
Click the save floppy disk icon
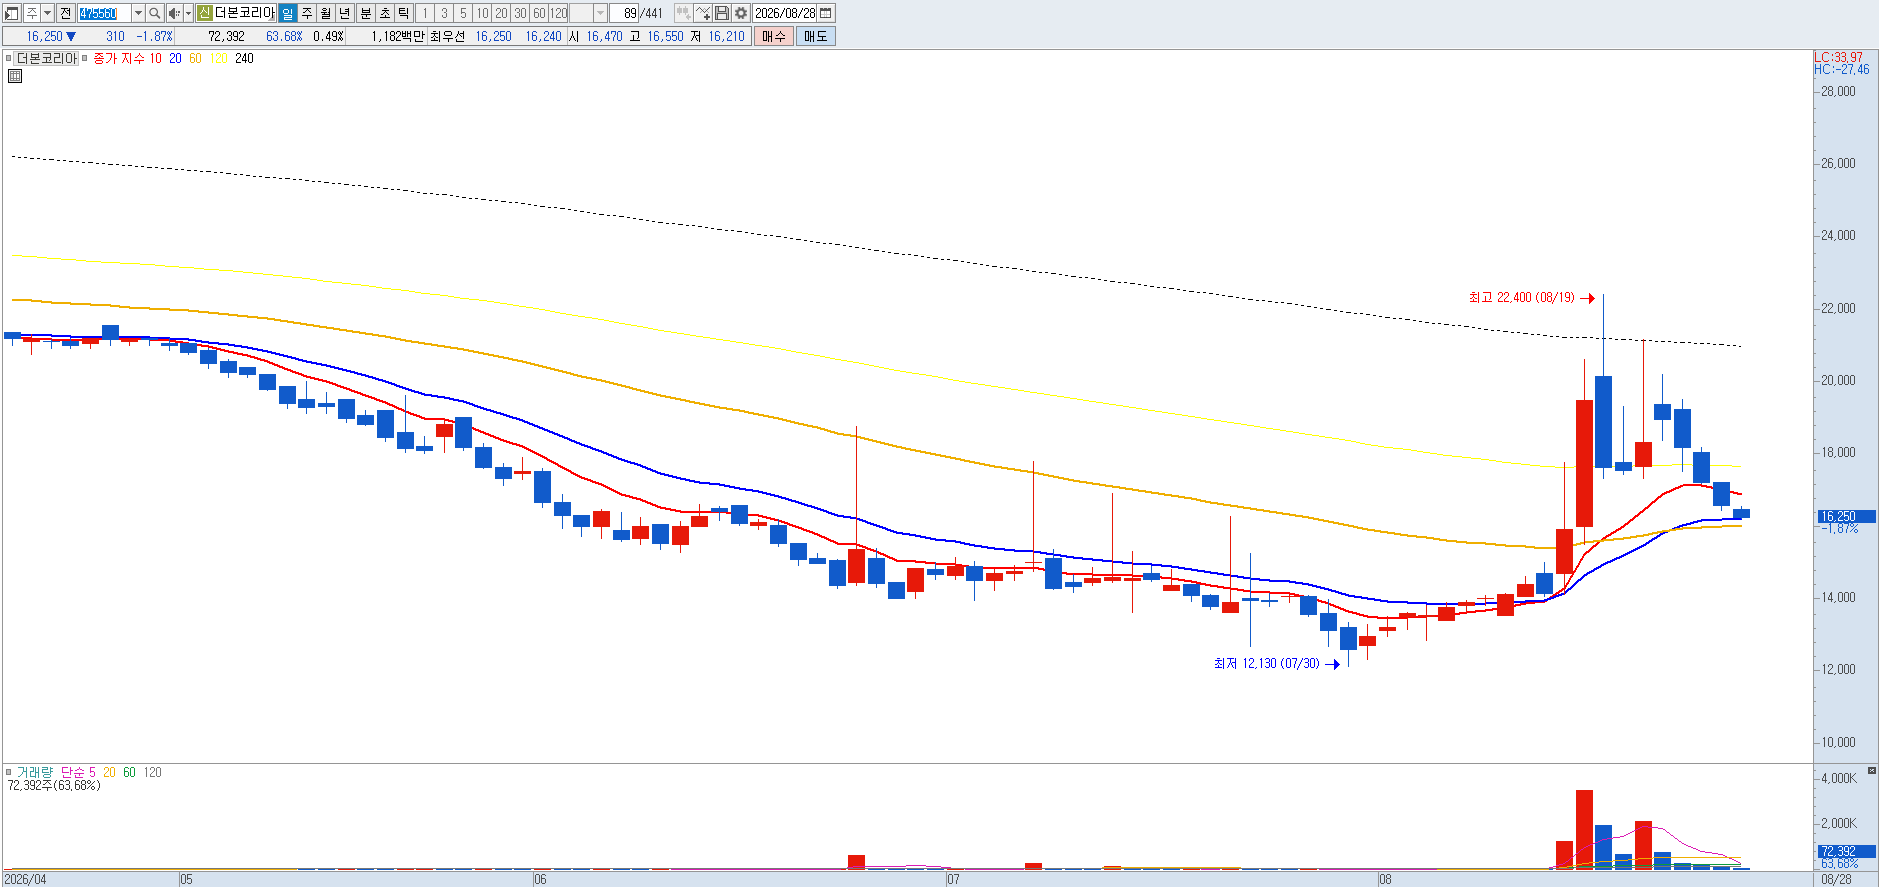tap(722, 13)
